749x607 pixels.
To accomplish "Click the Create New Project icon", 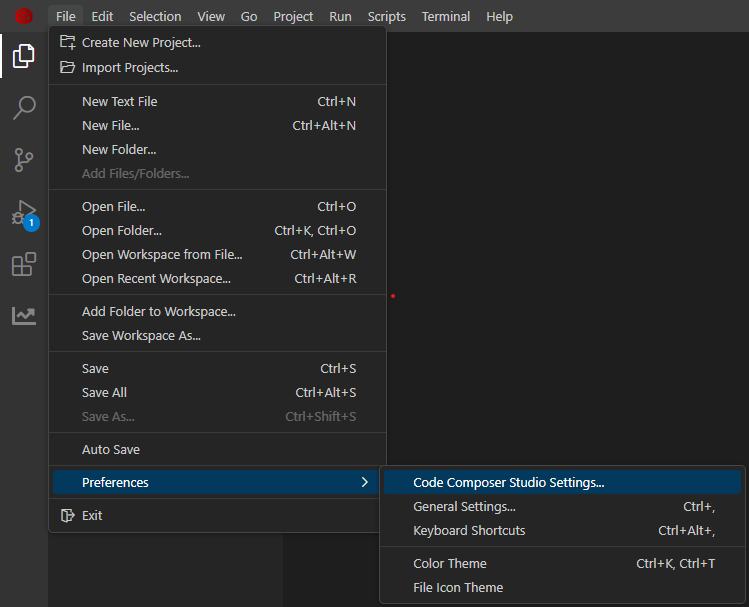I will point(67,43).
